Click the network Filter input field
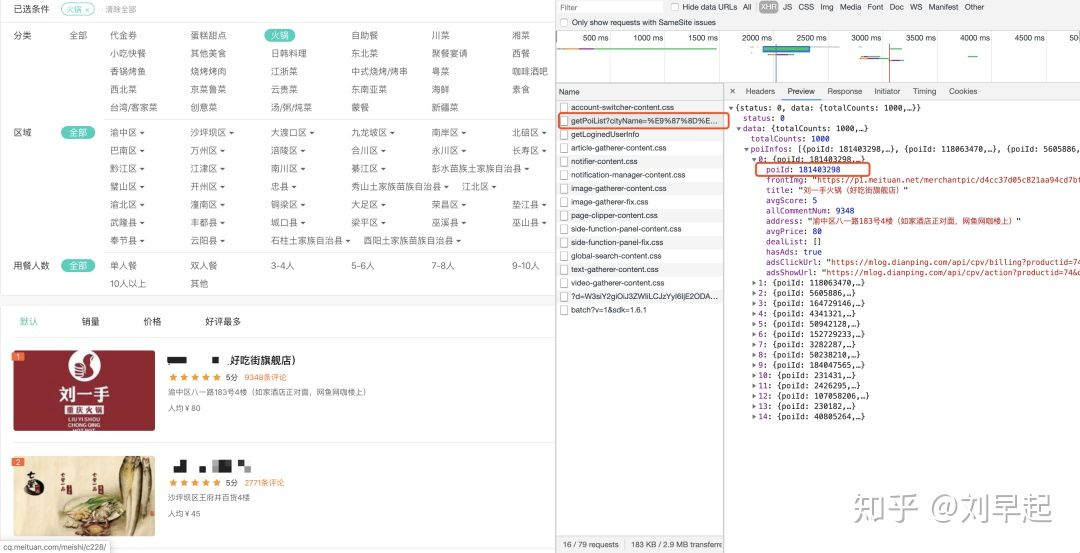The image size is (1080, 553). (610, 7)
